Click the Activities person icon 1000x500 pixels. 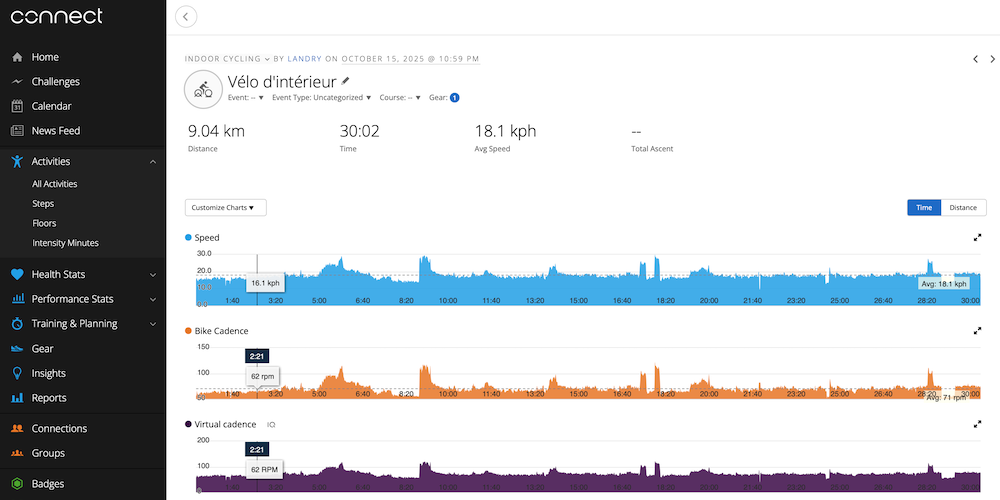(18, 161)
